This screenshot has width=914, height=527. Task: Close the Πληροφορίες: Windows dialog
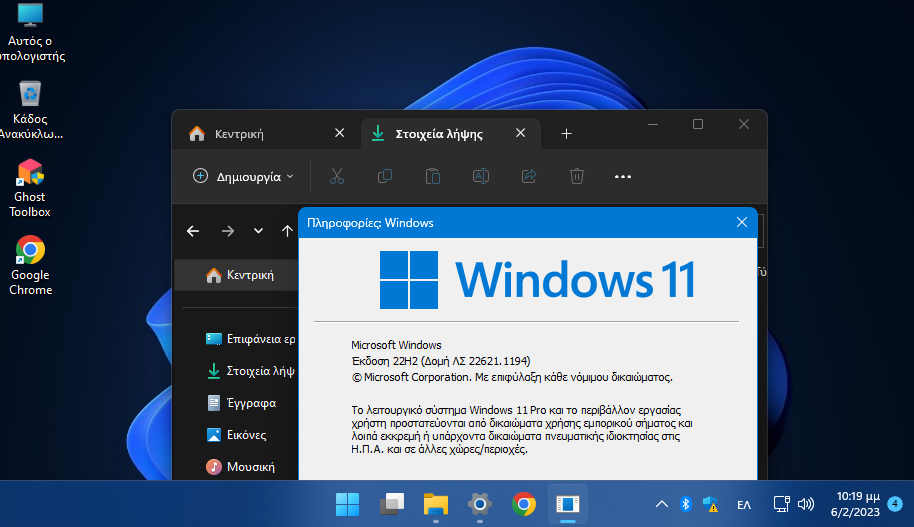(x=741, y=222)
